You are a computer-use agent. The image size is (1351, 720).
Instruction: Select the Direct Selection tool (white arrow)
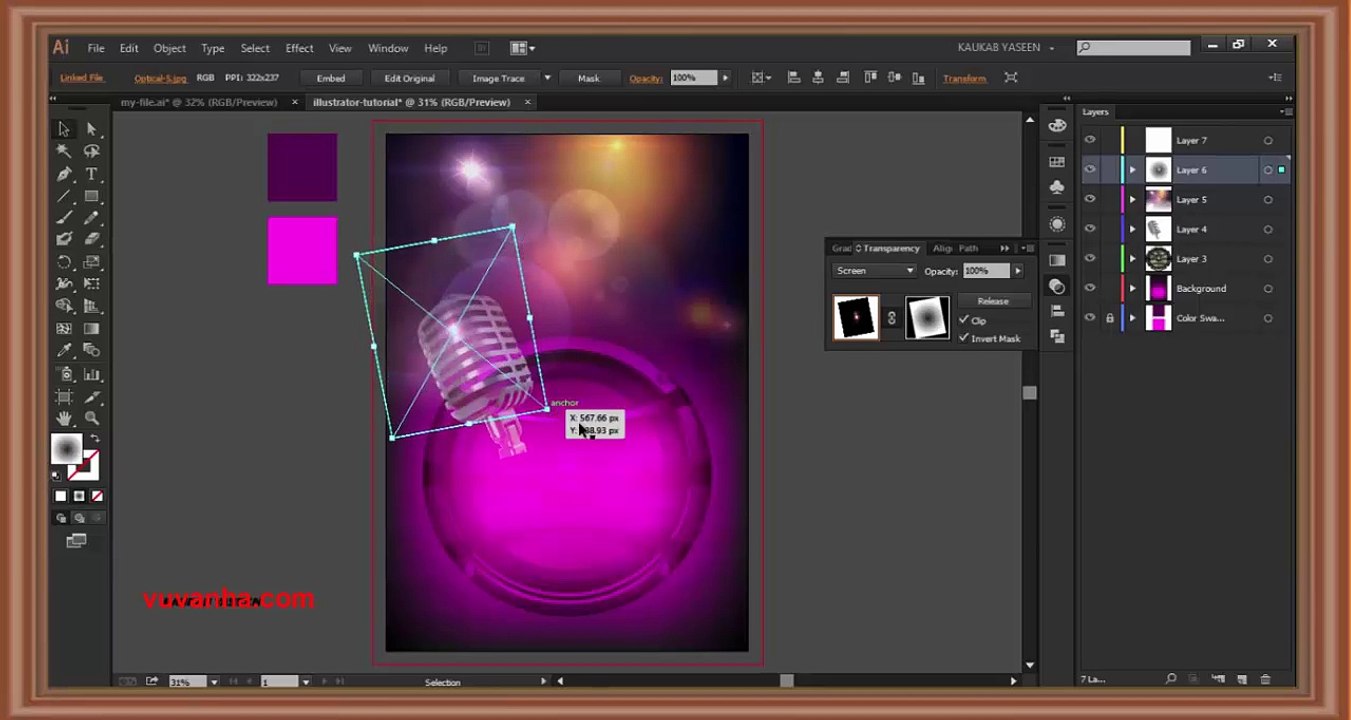coord(91,129)
